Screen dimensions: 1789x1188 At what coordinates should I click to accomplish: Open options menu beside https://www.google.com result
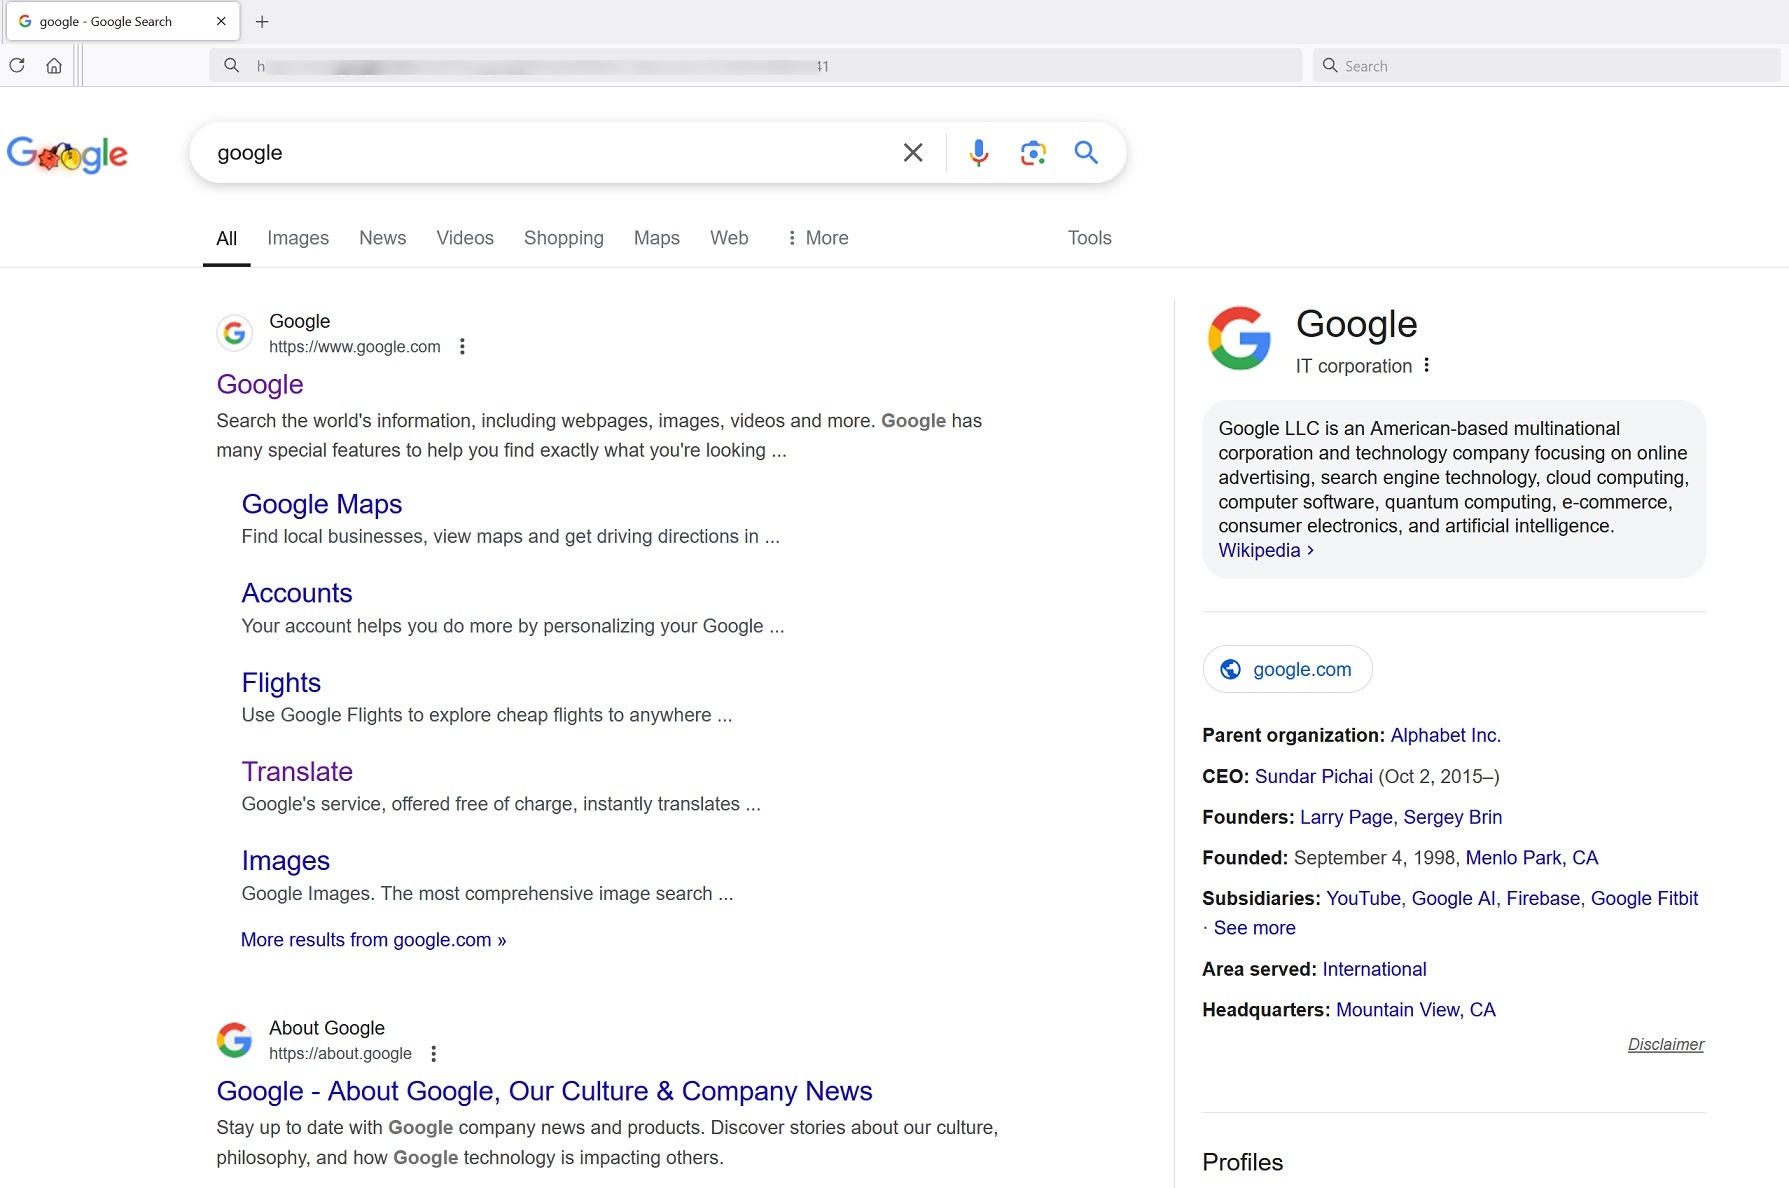click(x=462, y=347)
